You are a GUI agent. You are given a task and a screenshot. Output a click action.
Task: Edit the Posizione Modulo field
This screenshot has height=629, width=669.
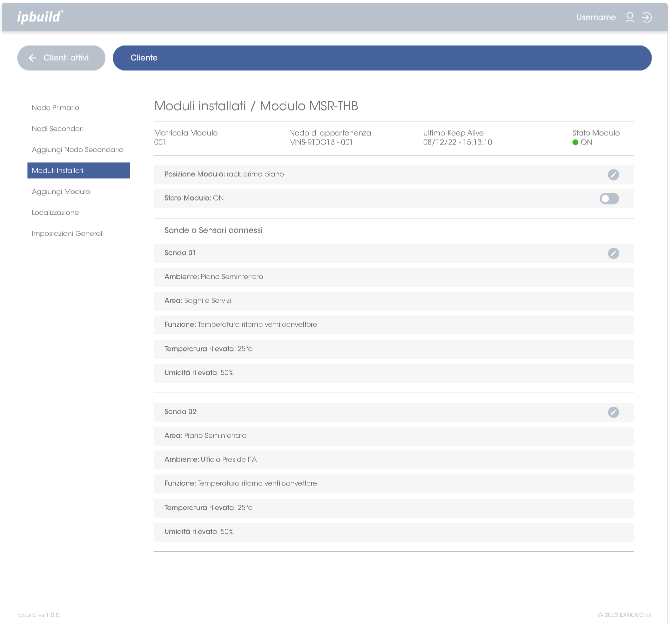(x=613, y=174)
